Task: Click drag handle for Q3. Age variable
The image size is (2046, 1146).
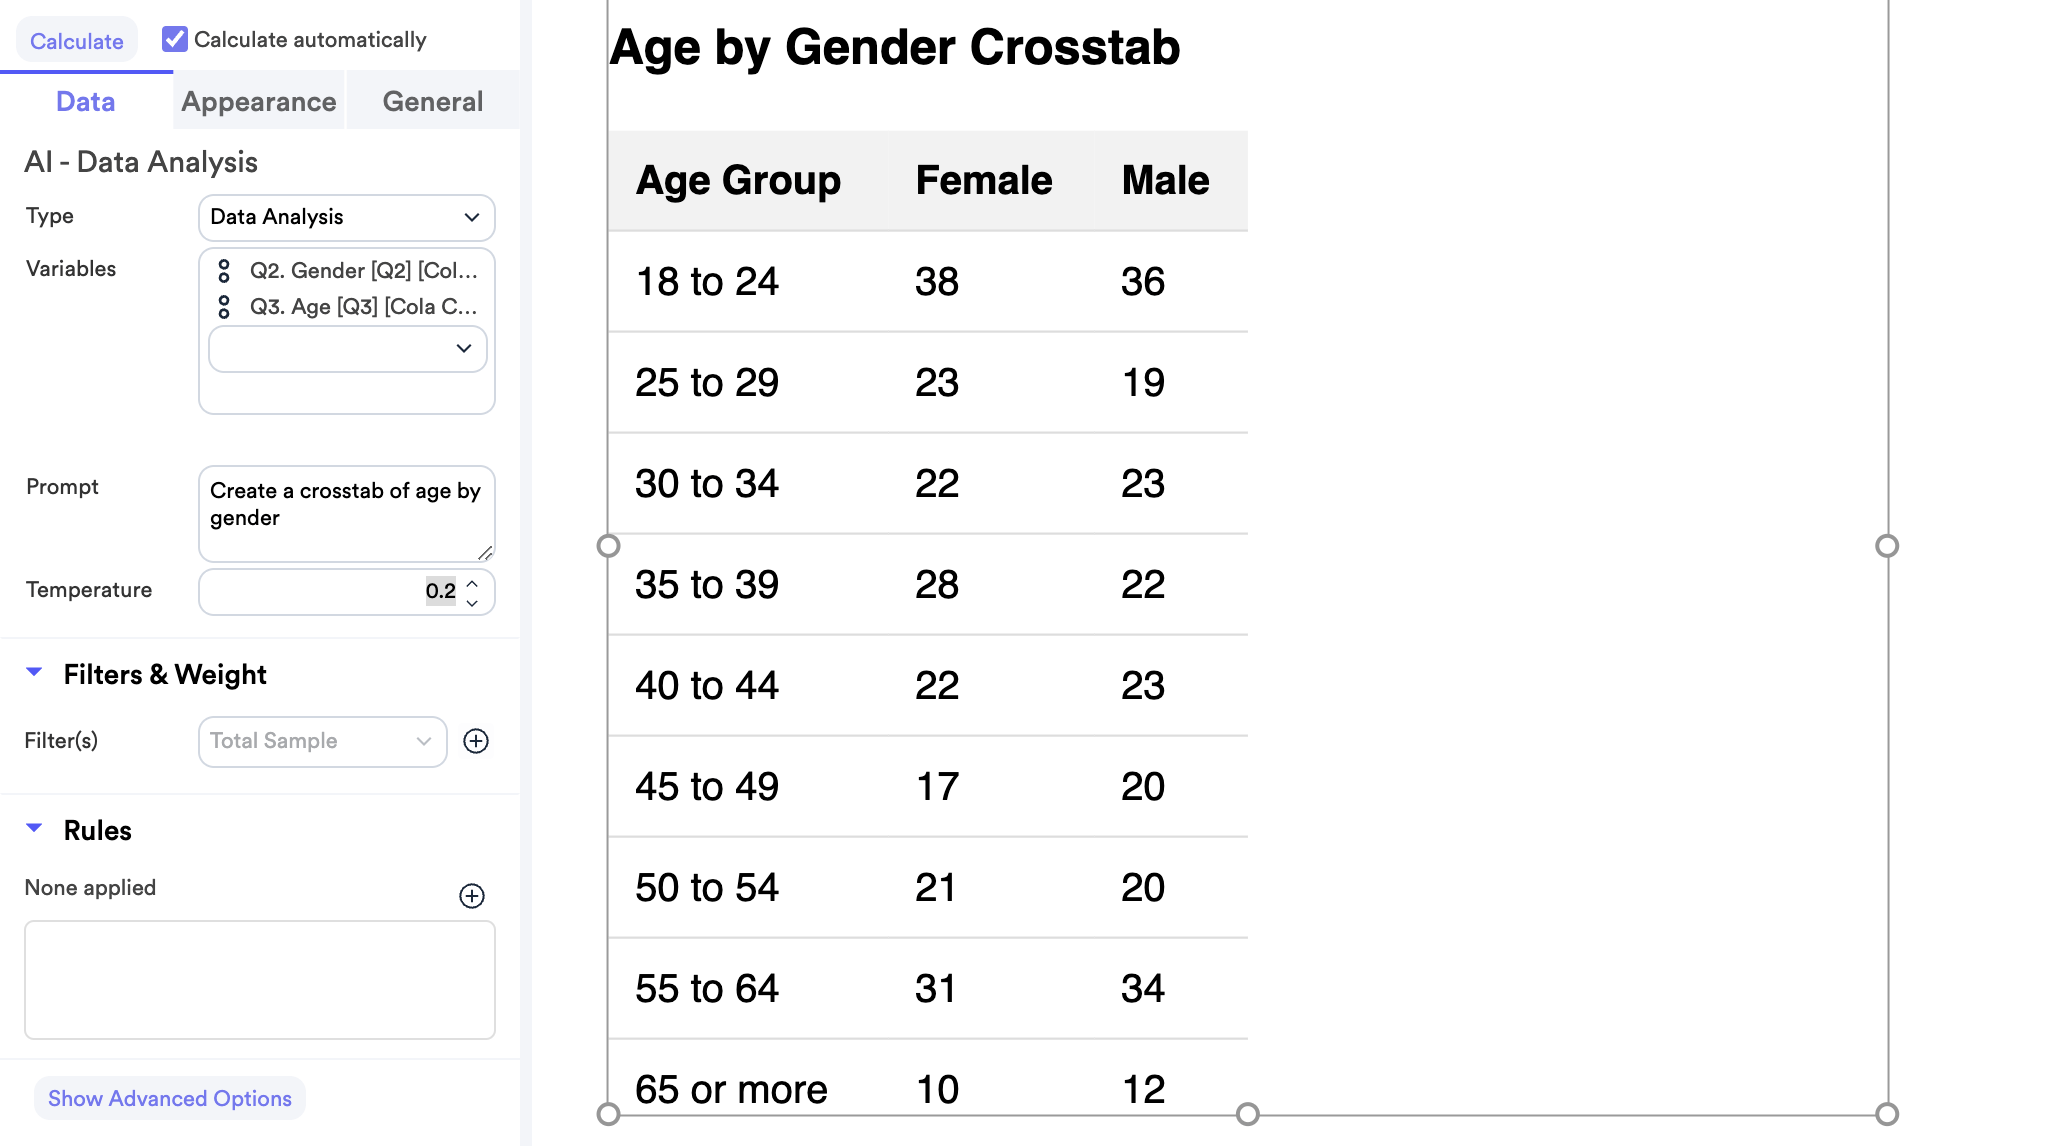Action: coord(224,307)
